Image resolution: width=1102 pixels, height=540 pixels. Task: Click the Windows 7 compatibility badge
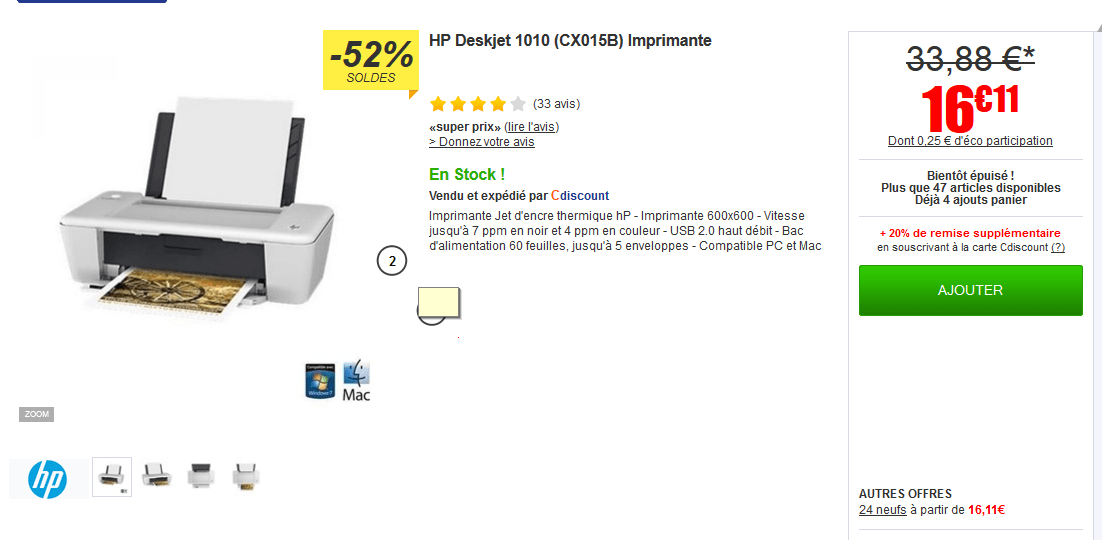point(320,381)
